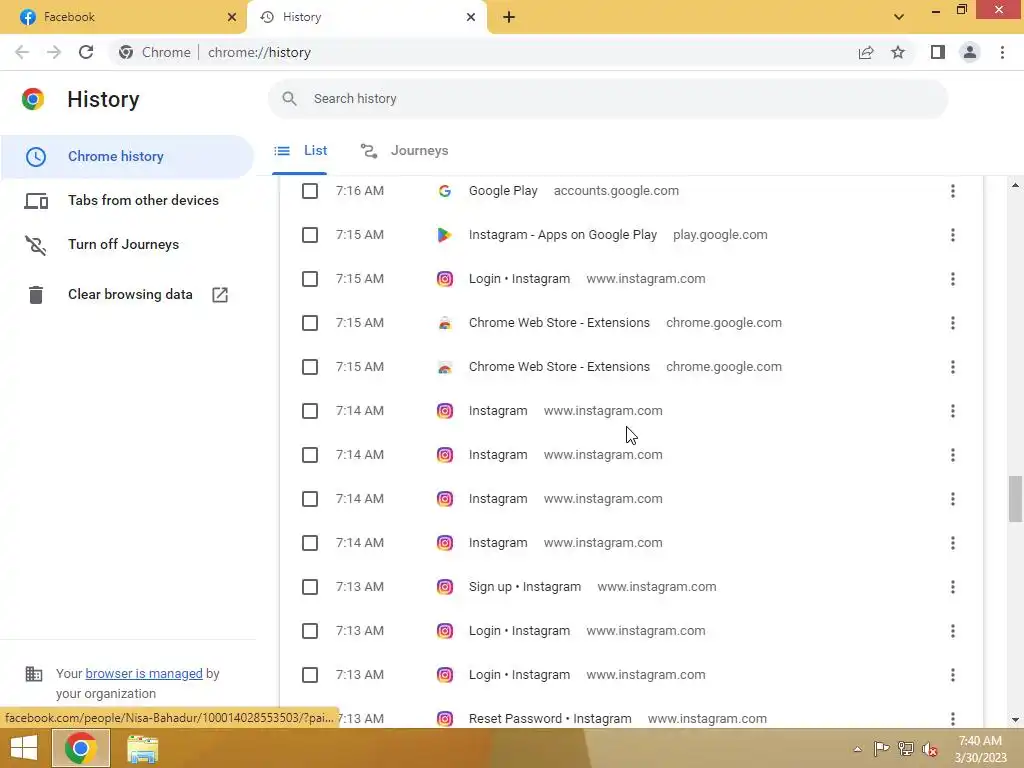Switch to the Journeys tab
The height and width of the screenshot is (768, 1024).
404,151
